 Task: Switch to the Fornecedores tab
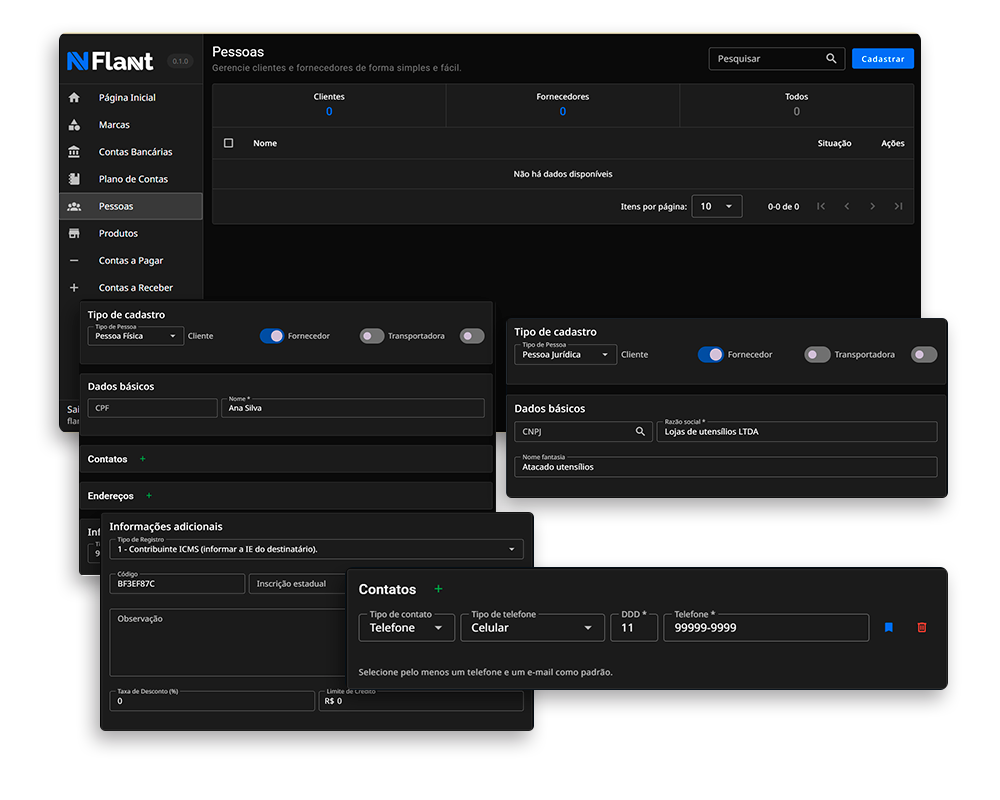562,105
